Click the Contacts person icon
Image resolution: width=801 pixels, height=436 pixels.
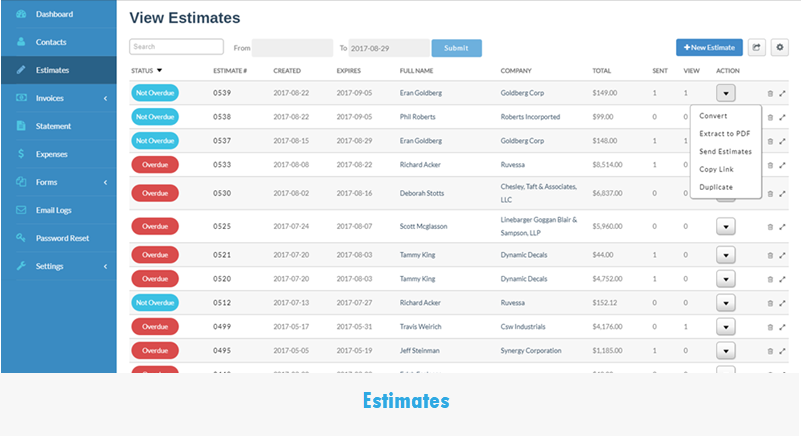tap(21, 42)
